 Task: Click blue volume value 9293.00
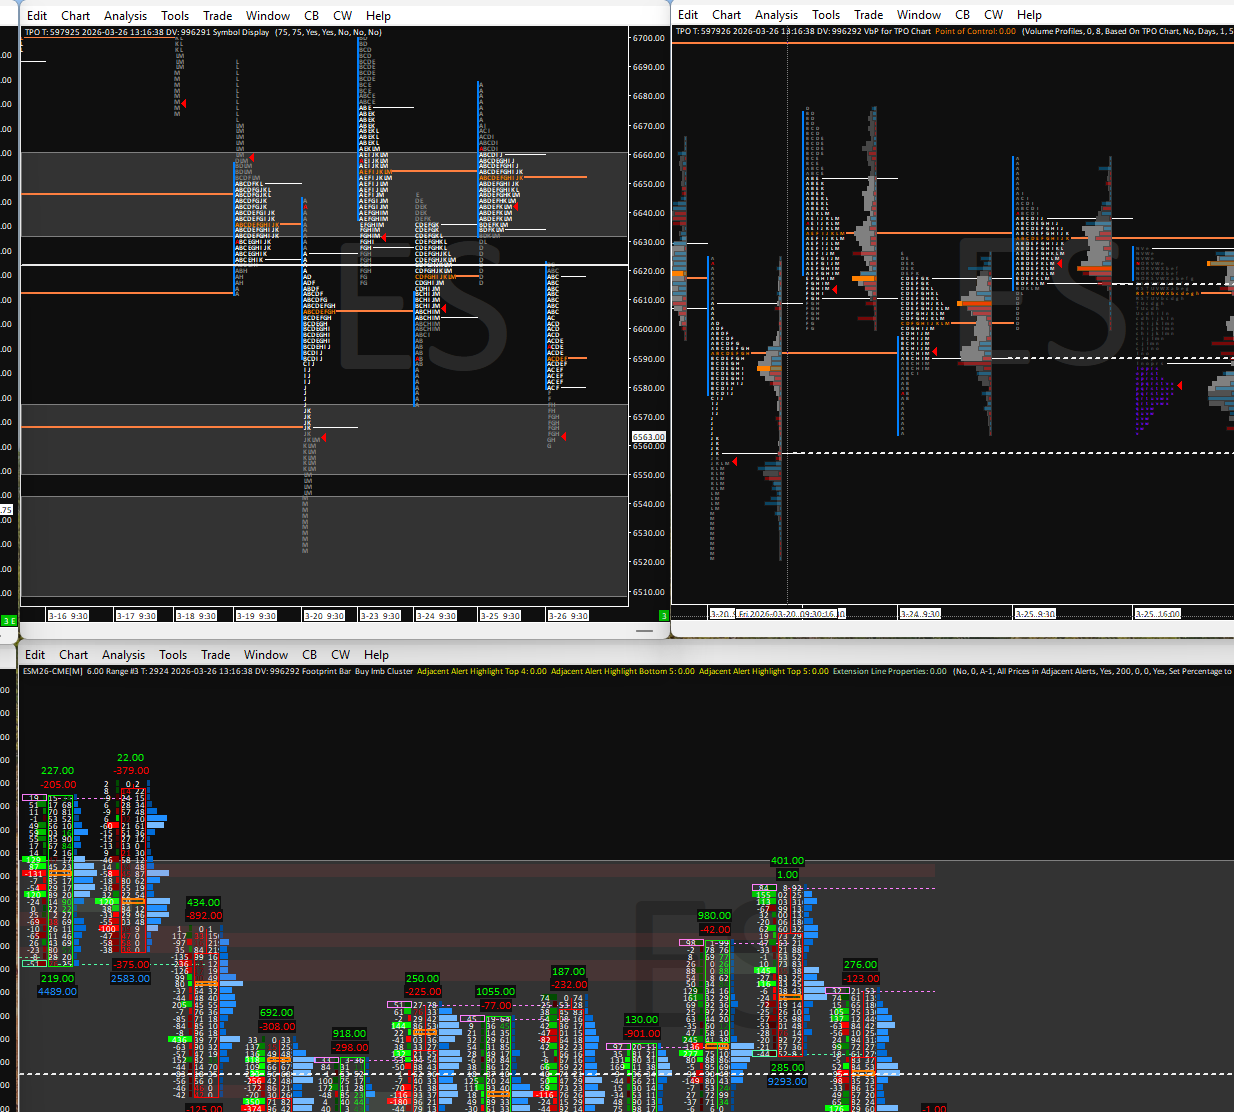pyautogui.click(x=787, y=1082)
